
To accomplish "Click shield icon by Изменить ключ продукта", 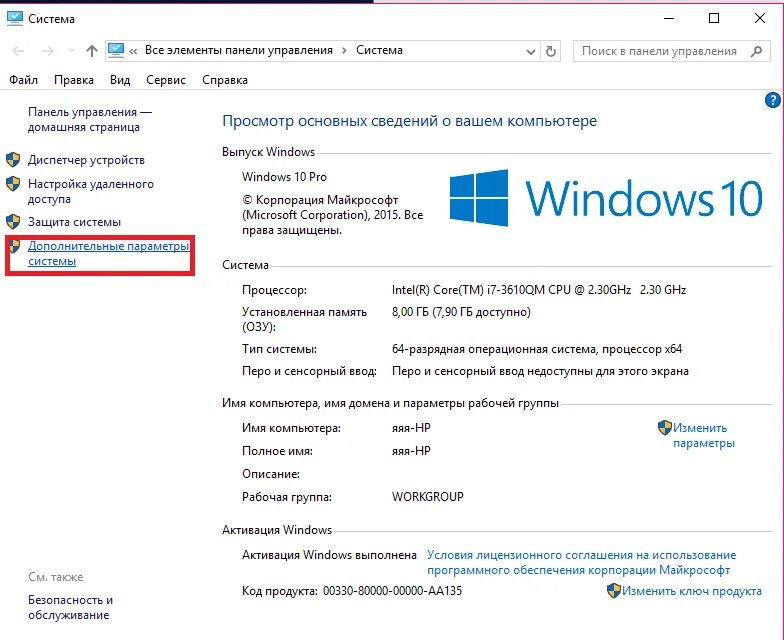I will pyautogui.click(x=614, y=591).
